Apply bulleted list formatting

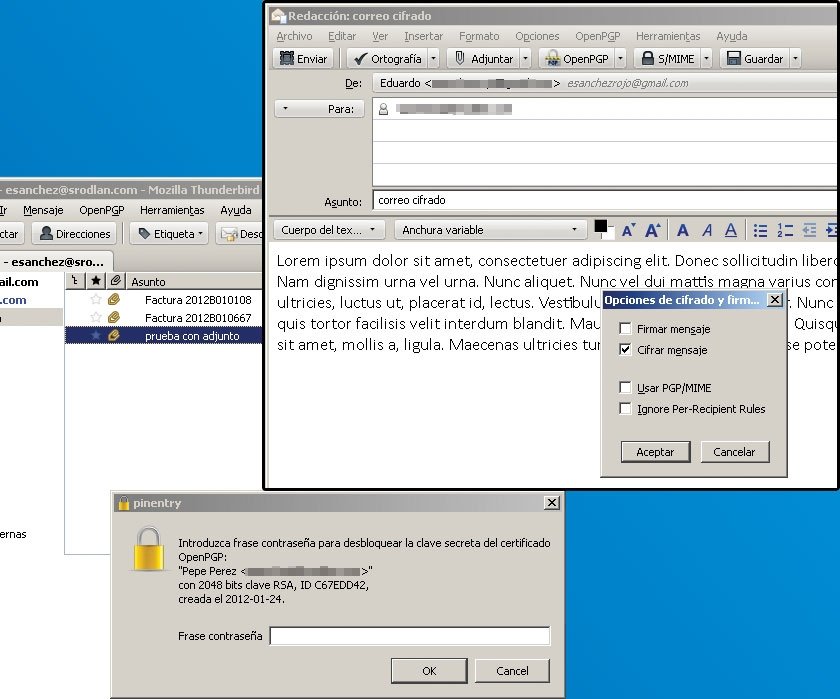click(760, 230)
